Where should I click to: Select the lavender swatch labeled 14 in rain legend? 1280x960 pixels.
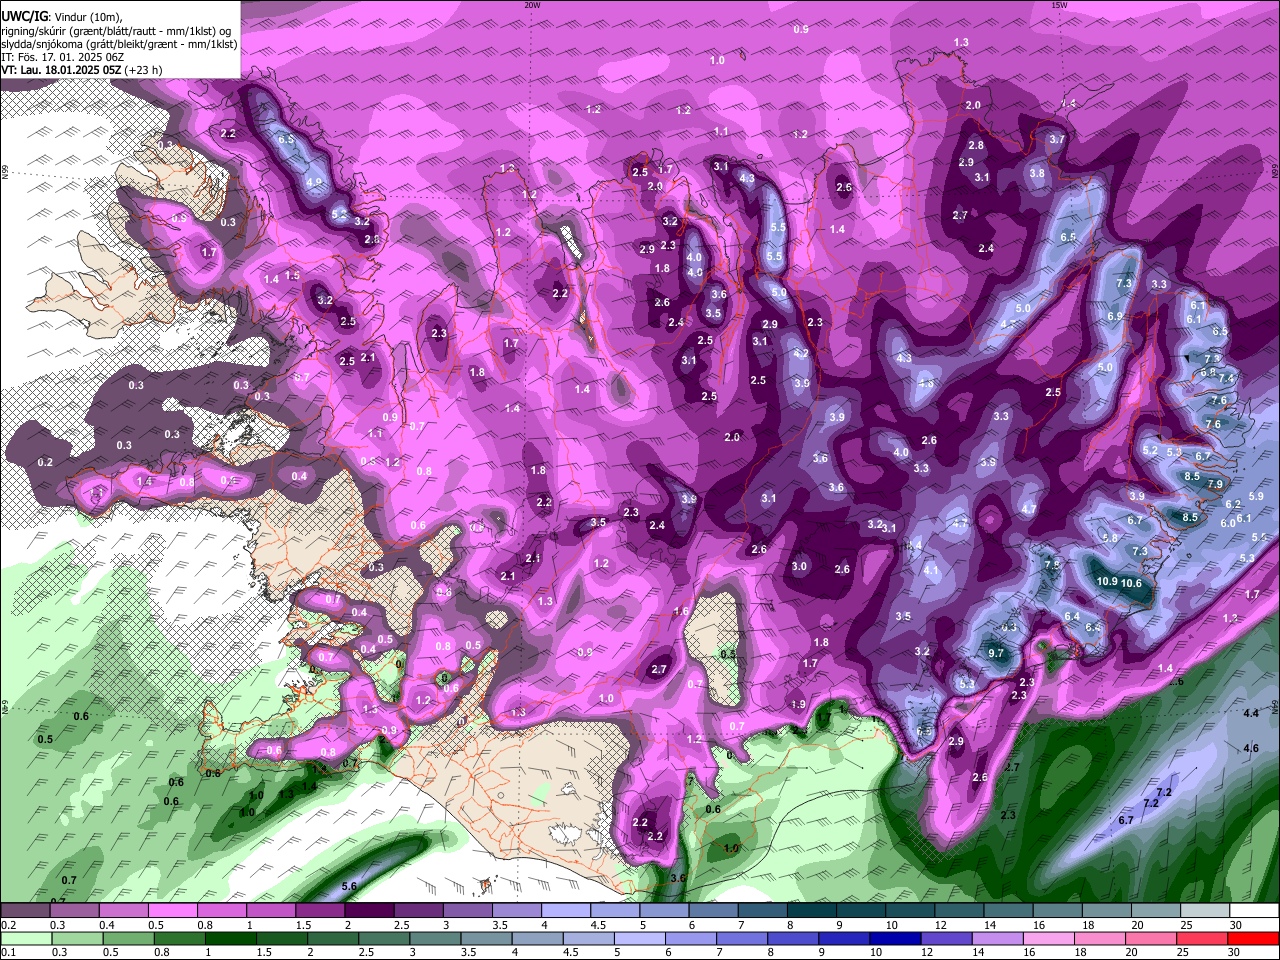[998, 939]
